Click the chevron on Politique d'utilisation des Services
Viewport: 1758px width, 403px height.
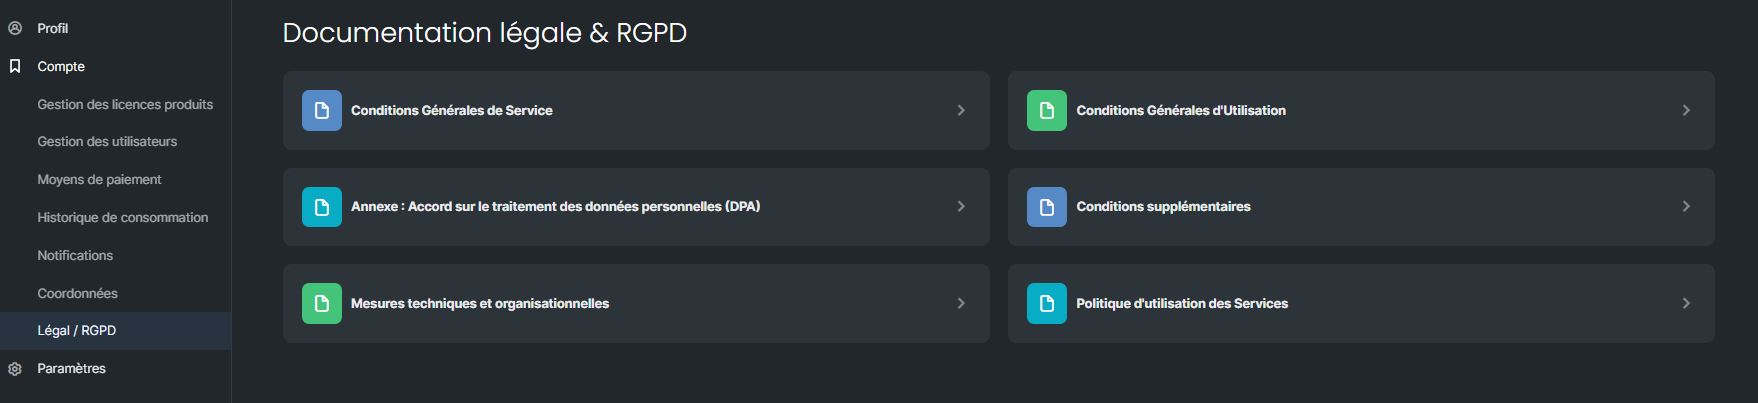click(x=1686, y=303)
